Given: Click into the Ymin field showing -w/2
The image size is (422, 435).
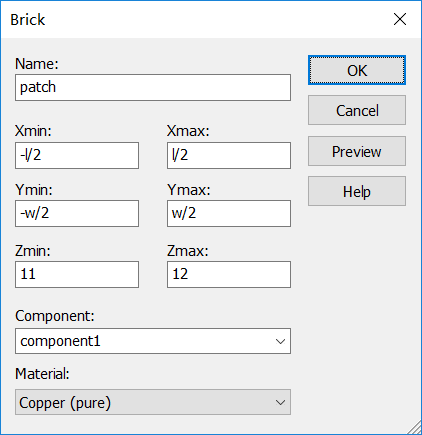Looking at the screenshot, I should point(77,213).
